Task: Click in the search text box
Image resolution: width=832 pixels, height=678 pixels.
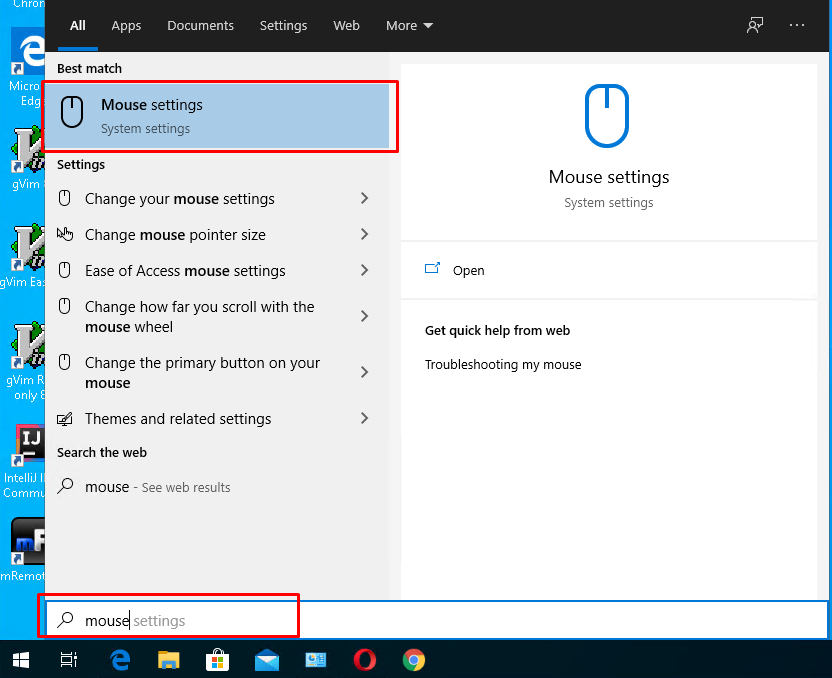Action: tap(437, 620)
